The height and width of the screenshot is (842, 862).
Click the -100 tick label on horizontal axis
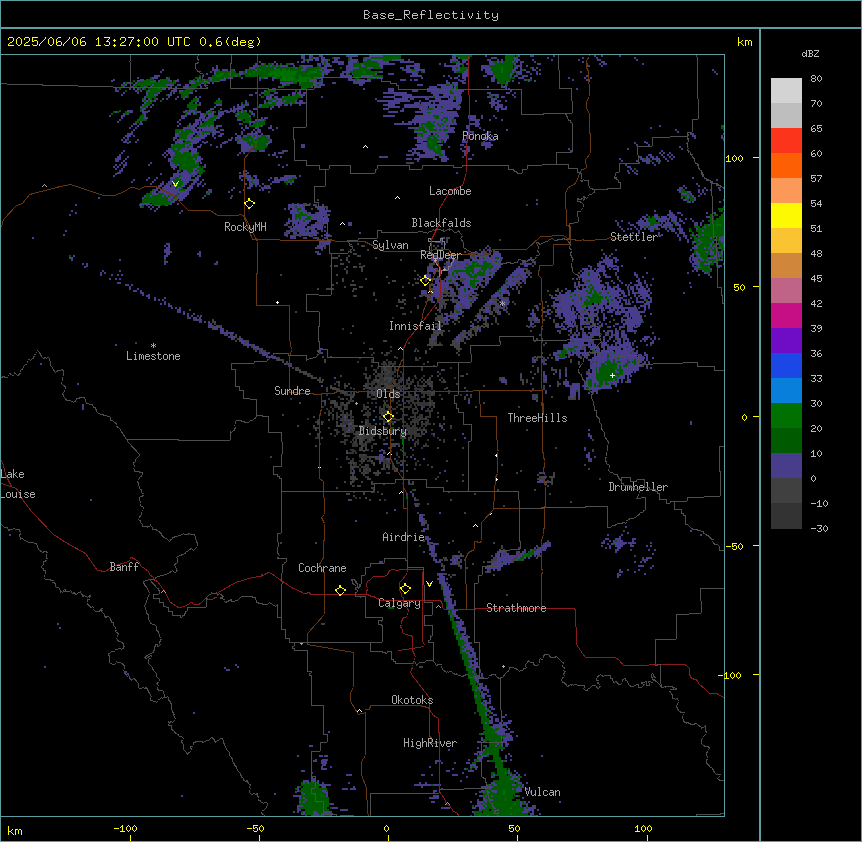pyautogui.click(x=125, y=828)
